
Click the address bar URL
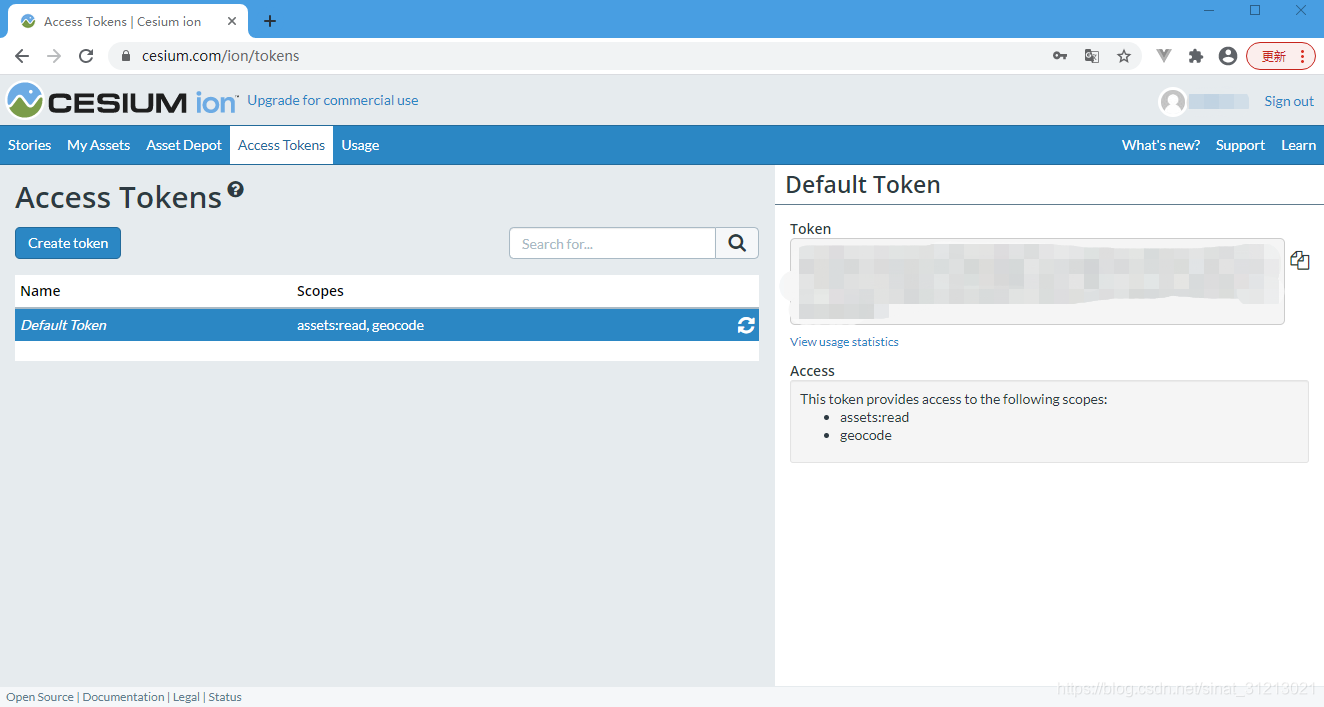221,56
